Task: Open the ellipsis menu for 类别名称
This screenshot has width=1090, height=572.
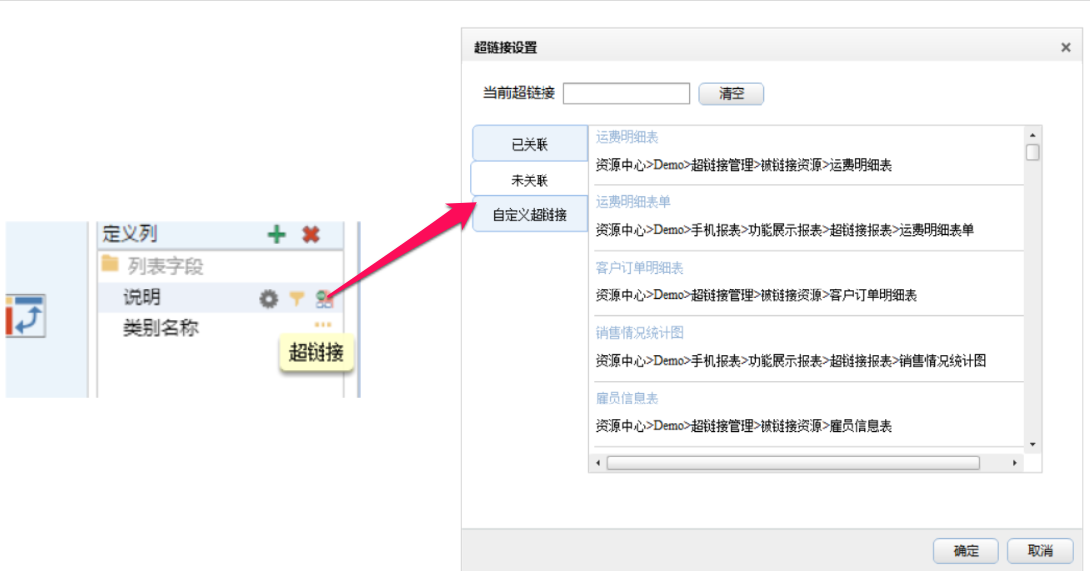Action: 323,325
